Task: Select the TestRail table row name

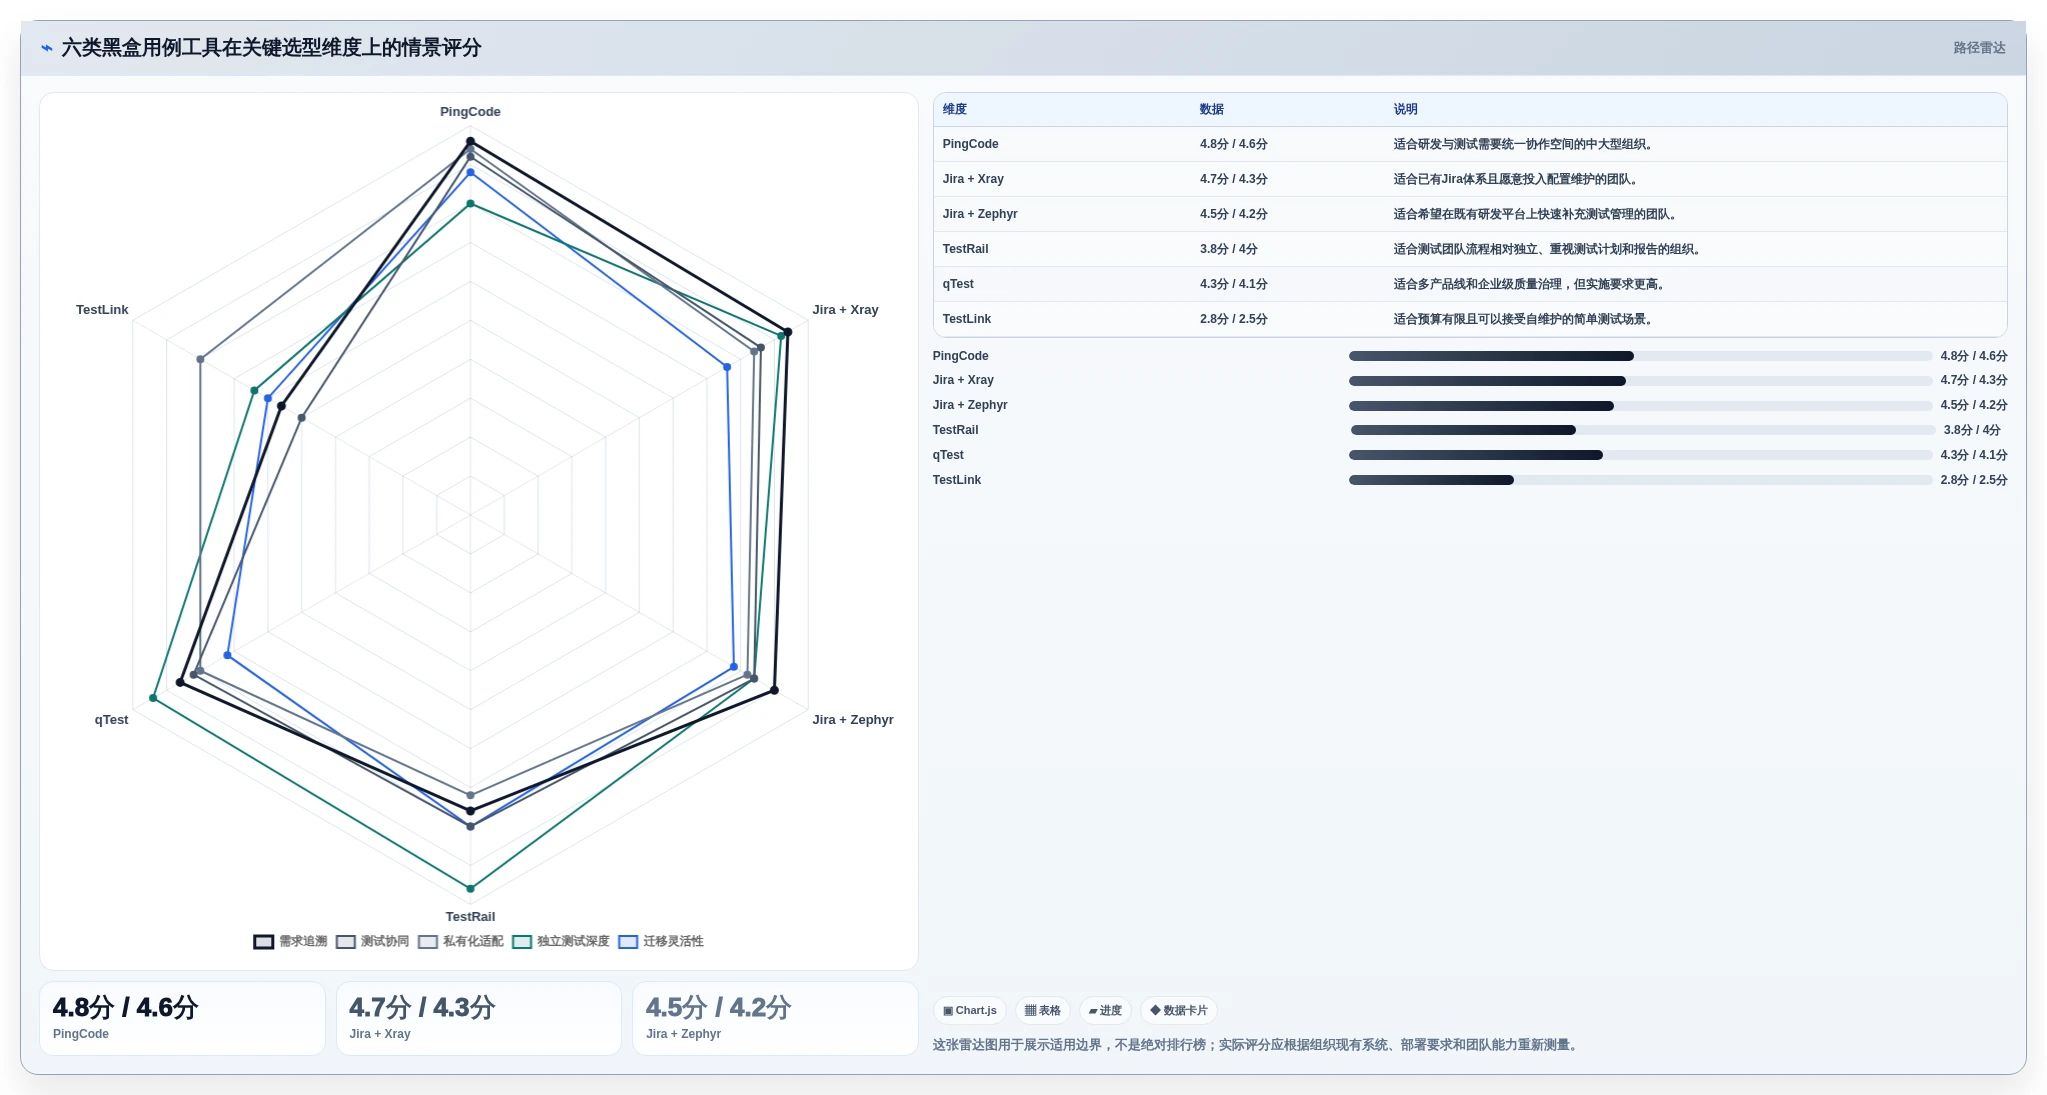Action: 965,249
